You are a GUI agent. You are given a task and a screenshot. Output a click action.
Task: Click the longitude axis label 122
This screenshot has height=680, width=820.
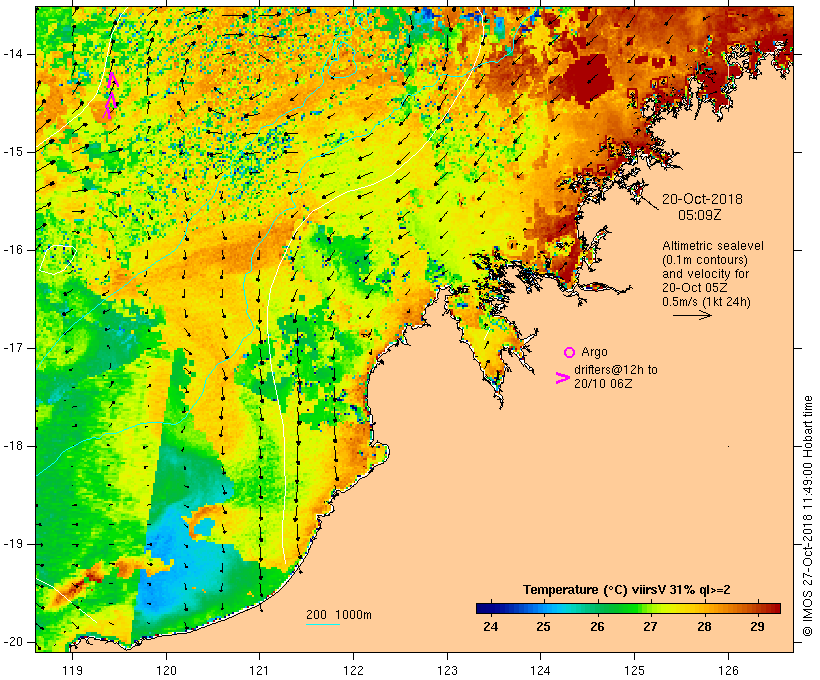point(354,670)
